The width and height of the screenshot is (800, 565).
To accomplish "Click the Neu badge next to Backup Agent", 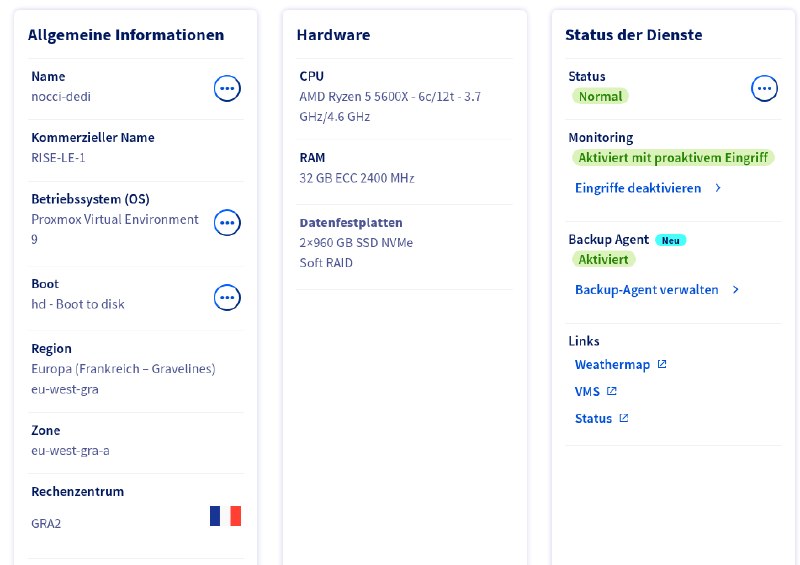I will click(x=670, y=240).
